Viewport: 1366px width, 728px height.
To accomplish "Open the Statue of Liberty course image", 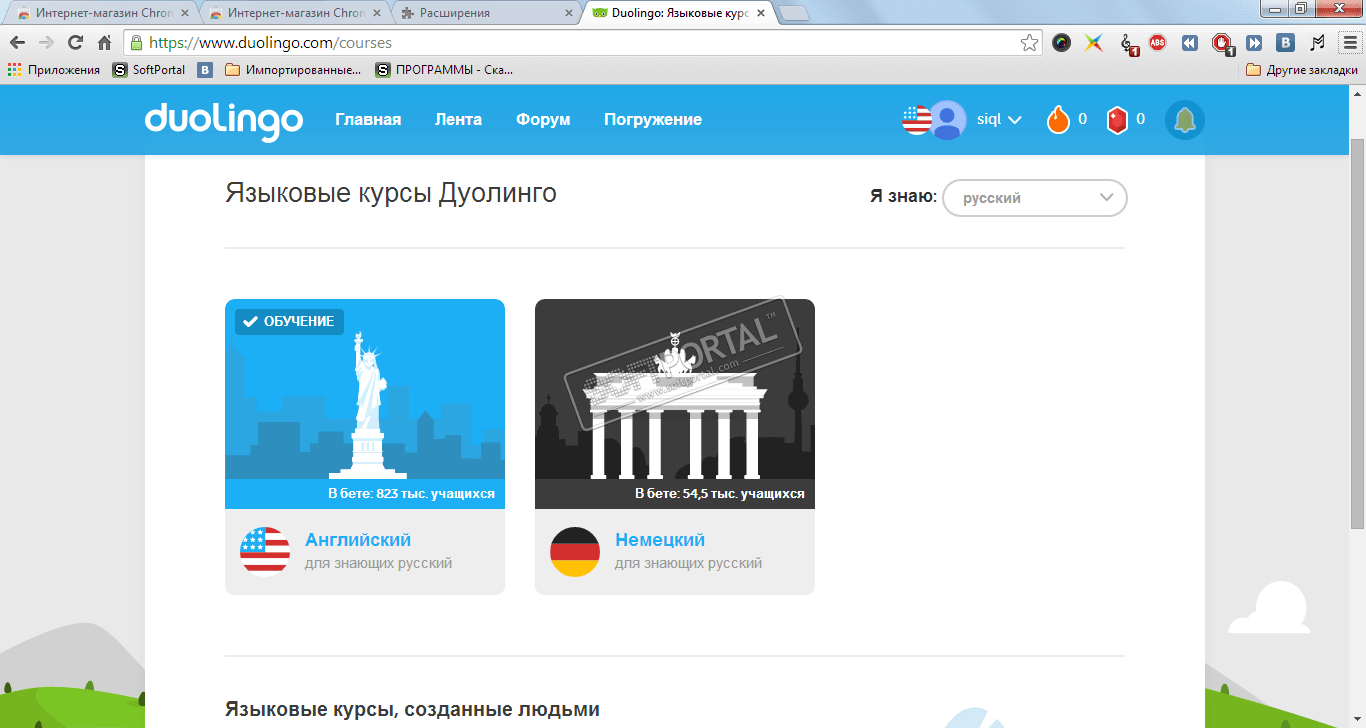I will coord(365,403).
